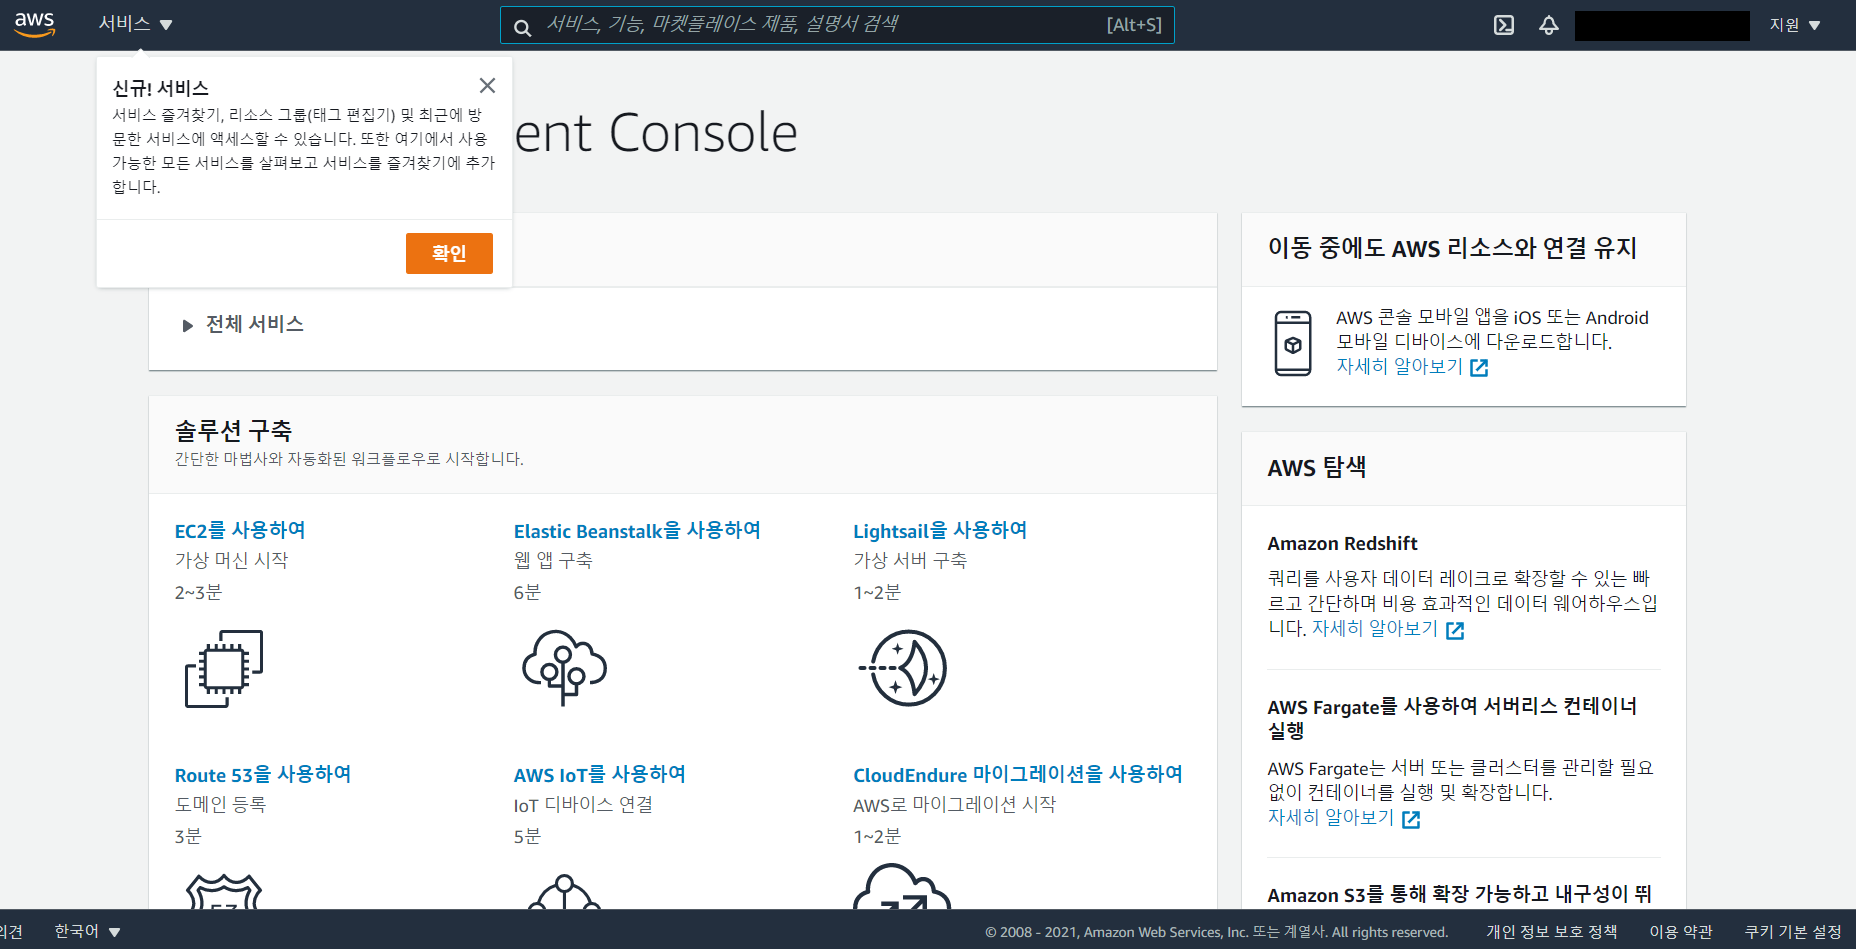Click external link icon in Fargate section
Viewport: 1856px width, 949px height.
point(1411,819)
